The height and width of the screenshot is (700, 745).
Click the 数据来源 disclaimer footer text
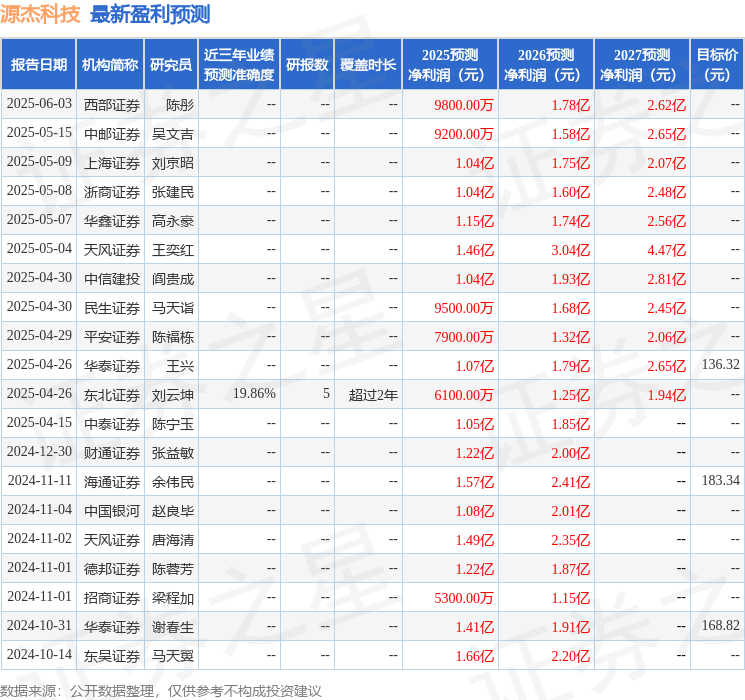(161, 690)
